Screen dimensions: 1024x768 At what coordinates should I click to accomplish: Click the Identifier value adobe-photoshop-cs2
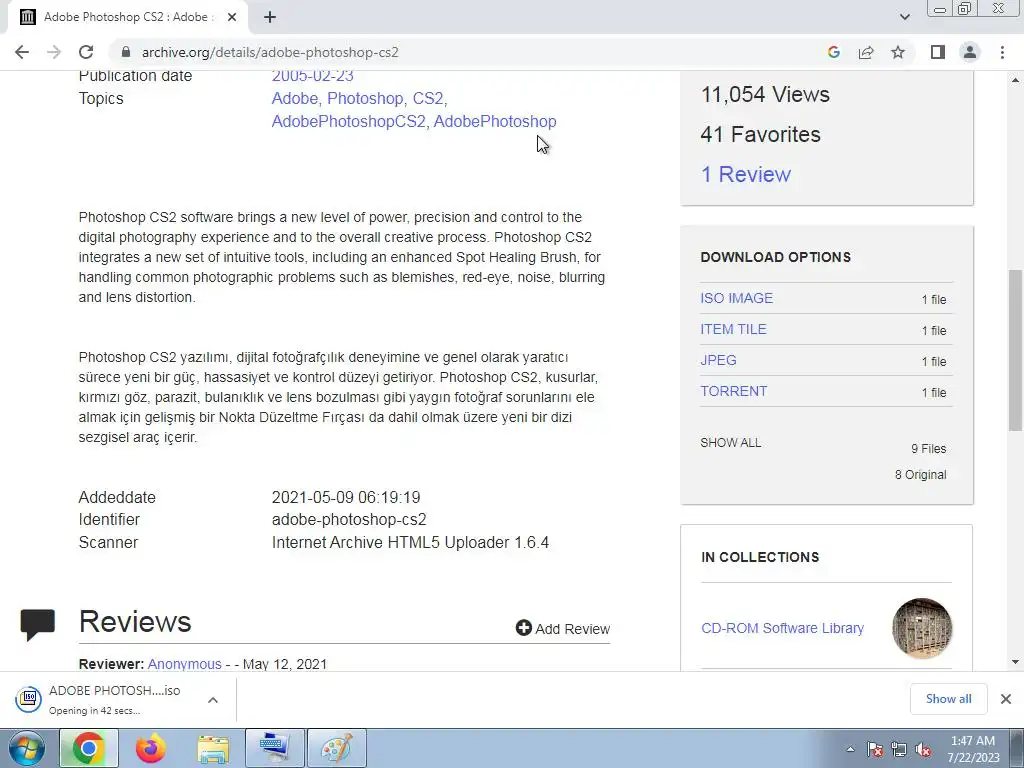349,520
